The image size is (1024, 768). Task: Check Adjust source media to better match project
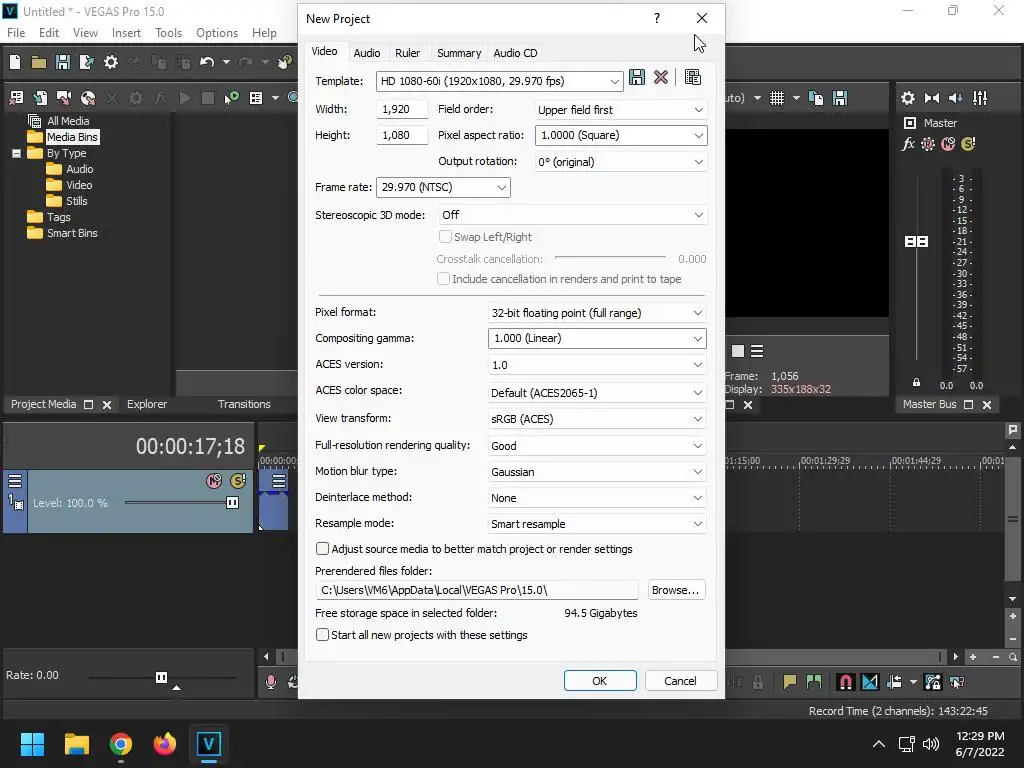point(322,549)
